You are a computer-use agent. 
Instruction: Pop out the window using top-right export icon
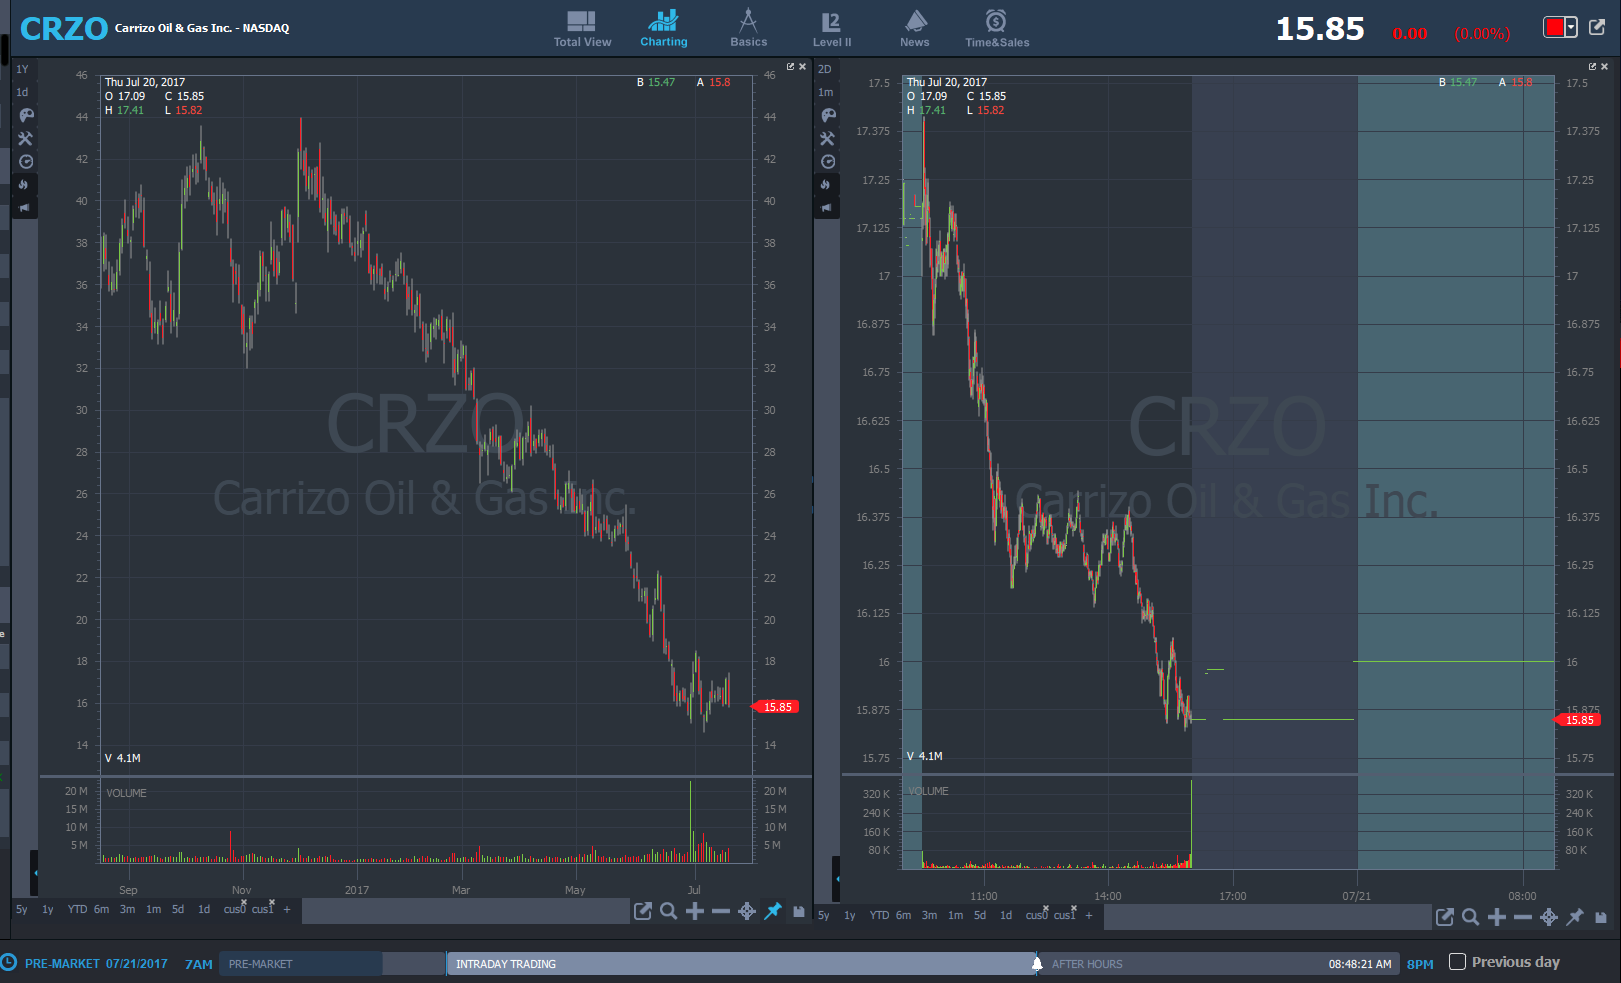pyautogui.click(x=1597, y=27)
